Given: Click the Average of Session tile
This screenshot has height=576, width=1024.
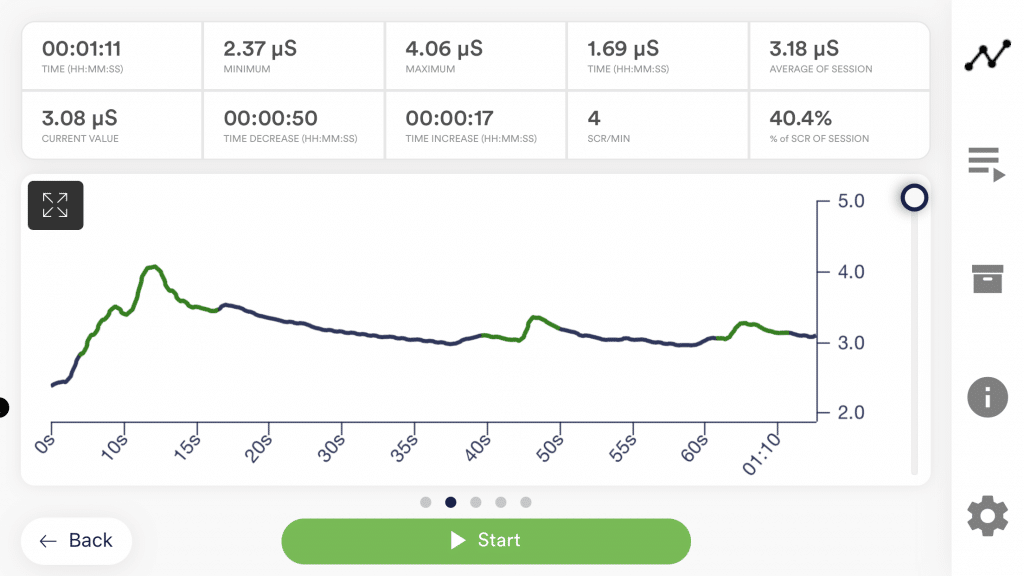Looking at the screenshot, I should click(839, 56).
